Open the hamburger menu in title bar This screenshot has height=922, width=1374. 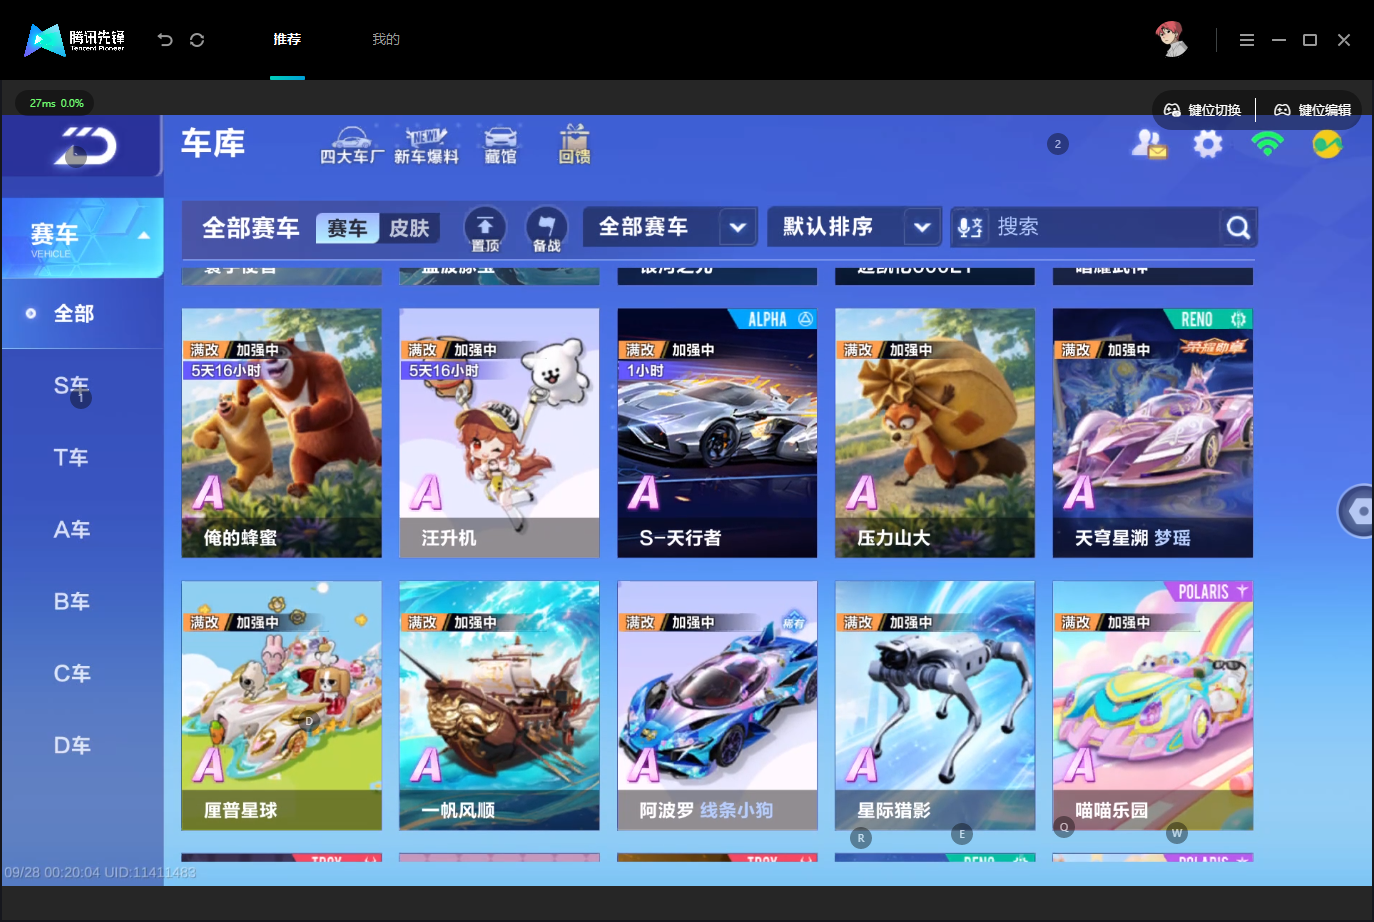click(x=1246, y=40)
